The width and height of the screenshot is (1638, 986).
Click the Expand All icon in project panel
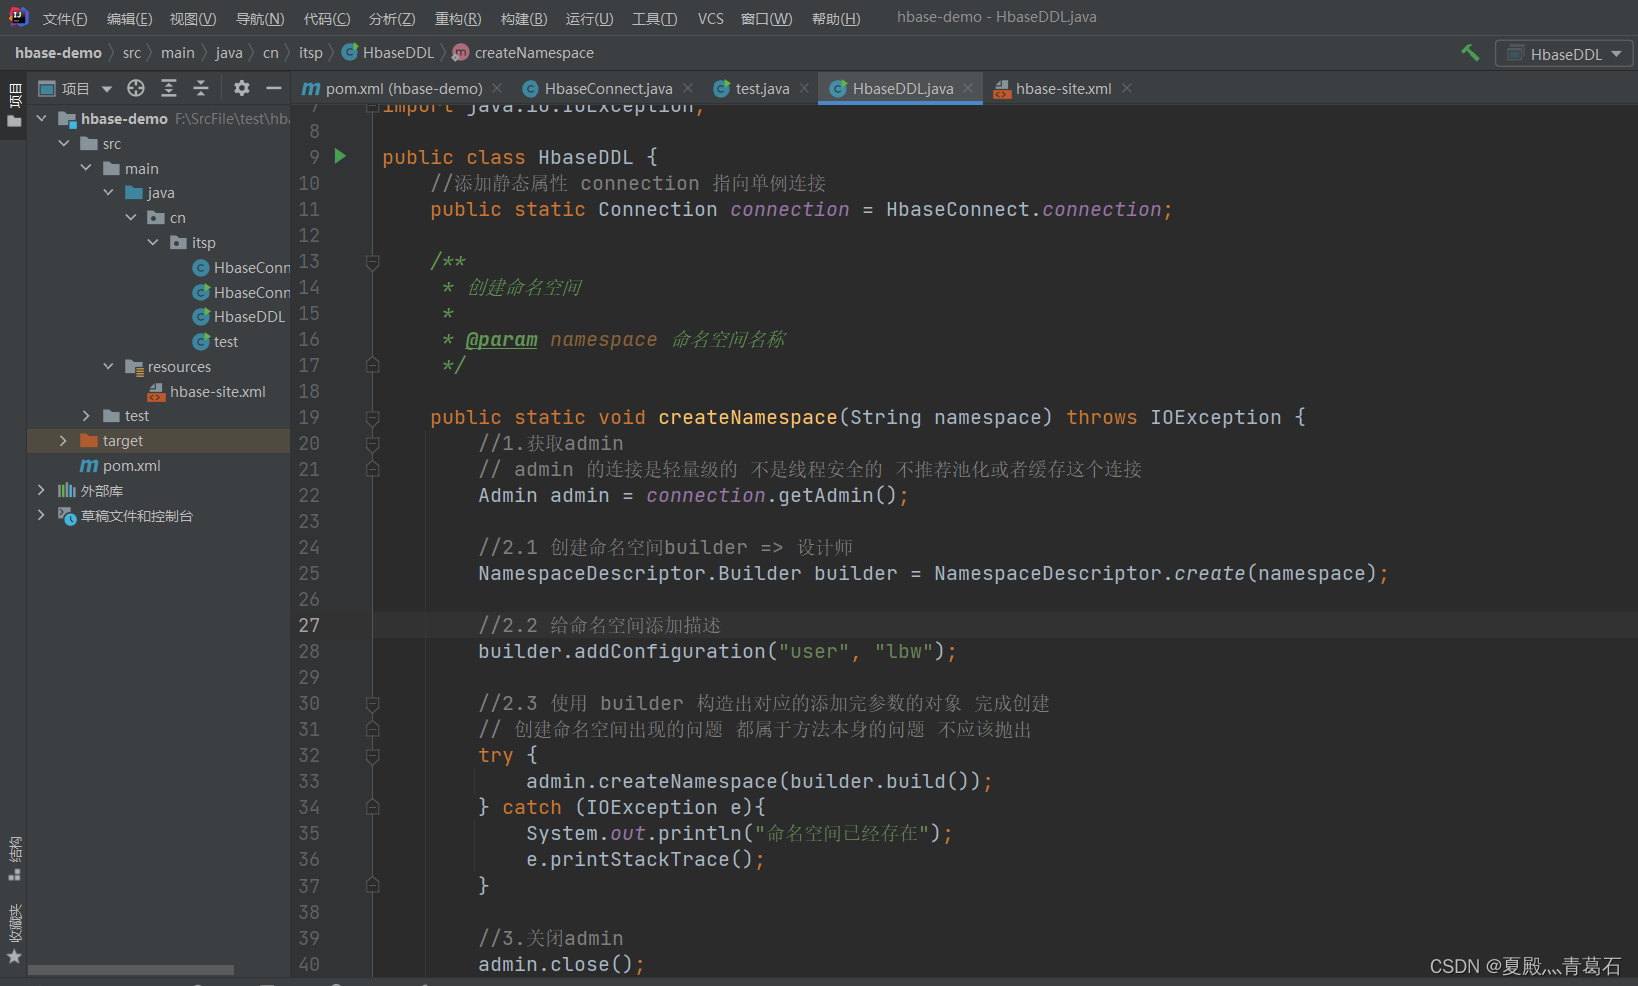[x=169, y=88]
